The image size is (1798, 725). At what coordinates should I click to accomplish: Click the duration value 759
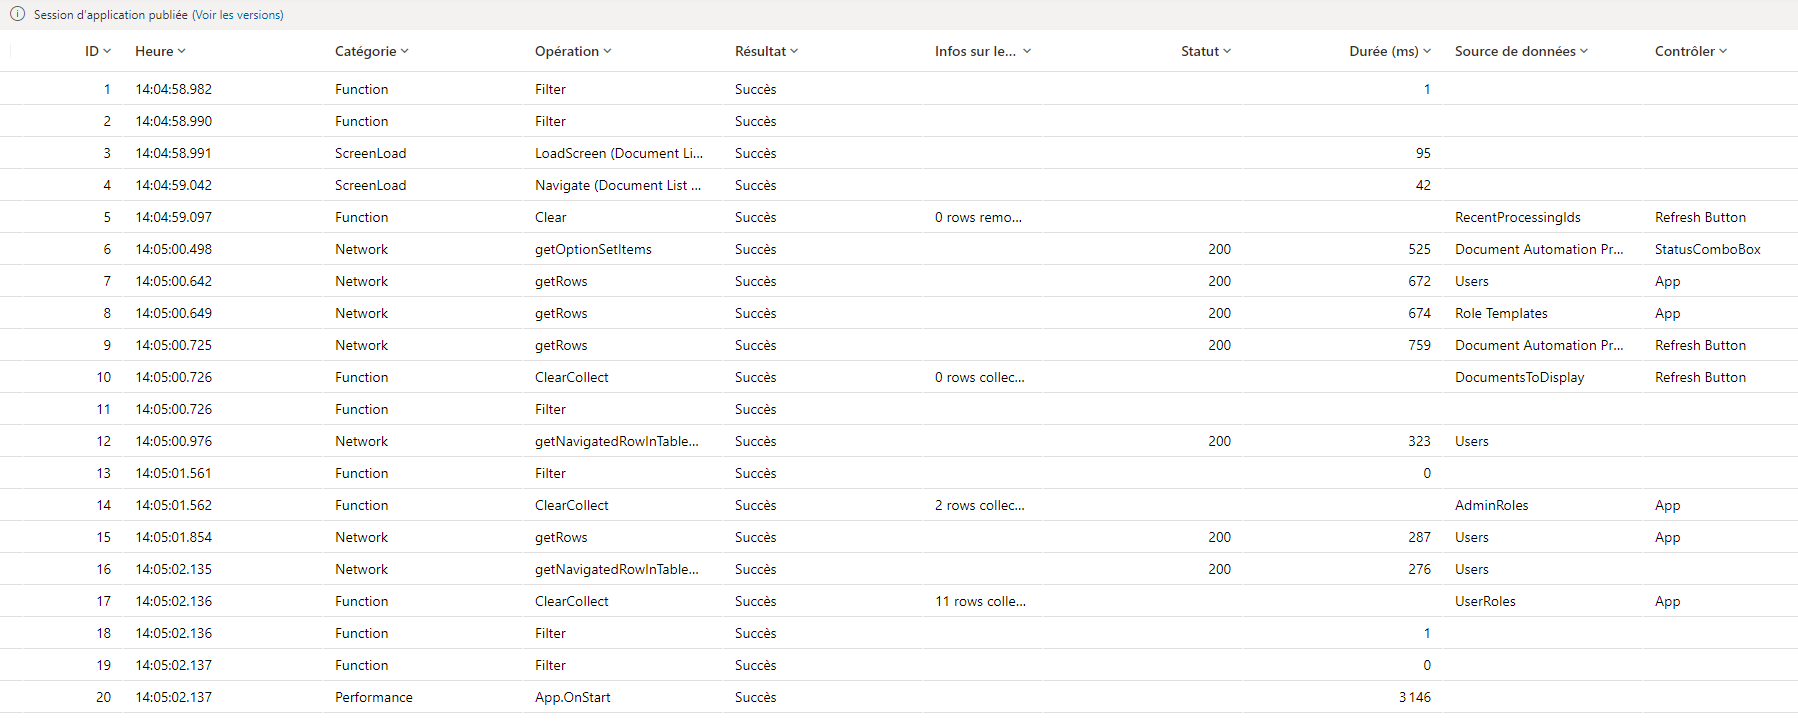pyautogui.click(x=1420, y=345)
